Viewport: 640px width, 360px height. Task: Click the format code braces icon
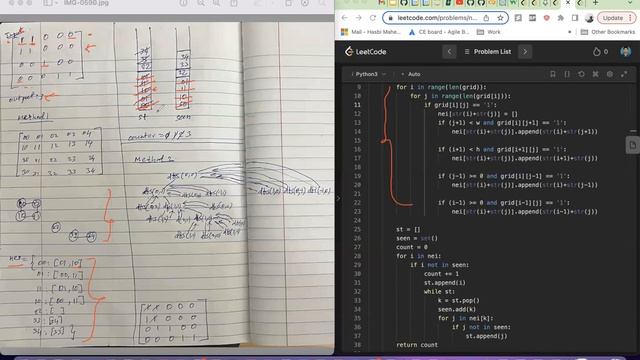point(567,74)
